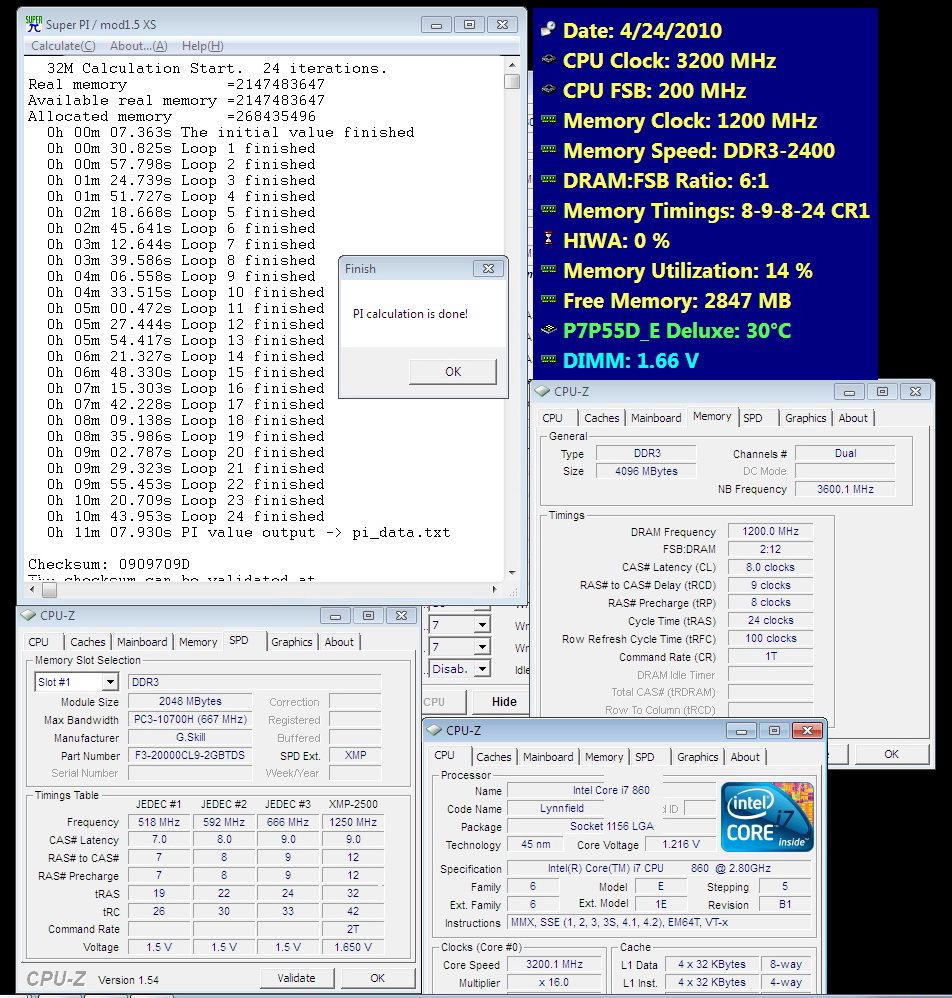Open the Calculate menu in Super PI
Image resolution: width=952 pixels, height=998 pixels.
point(63,46)
